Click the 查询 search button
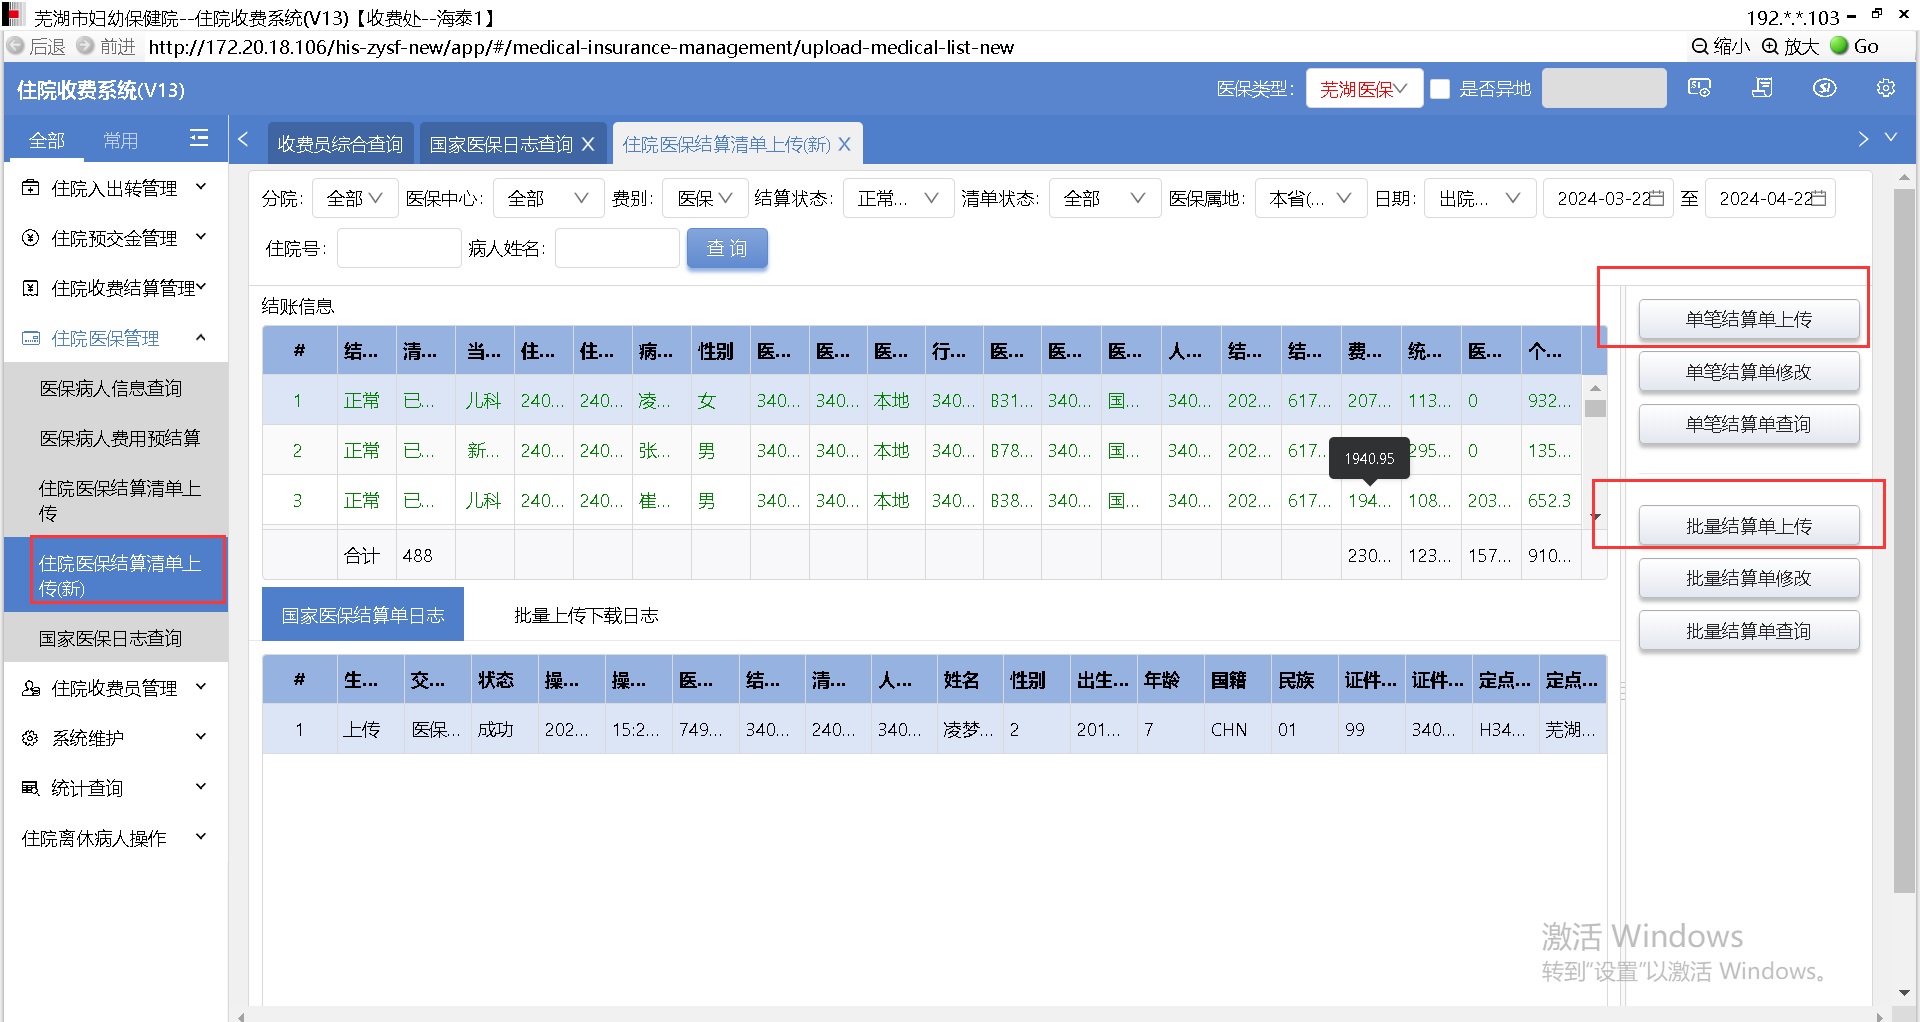Image resolution: width=1920 pixels, height=1022 pixels. [727, 248]
